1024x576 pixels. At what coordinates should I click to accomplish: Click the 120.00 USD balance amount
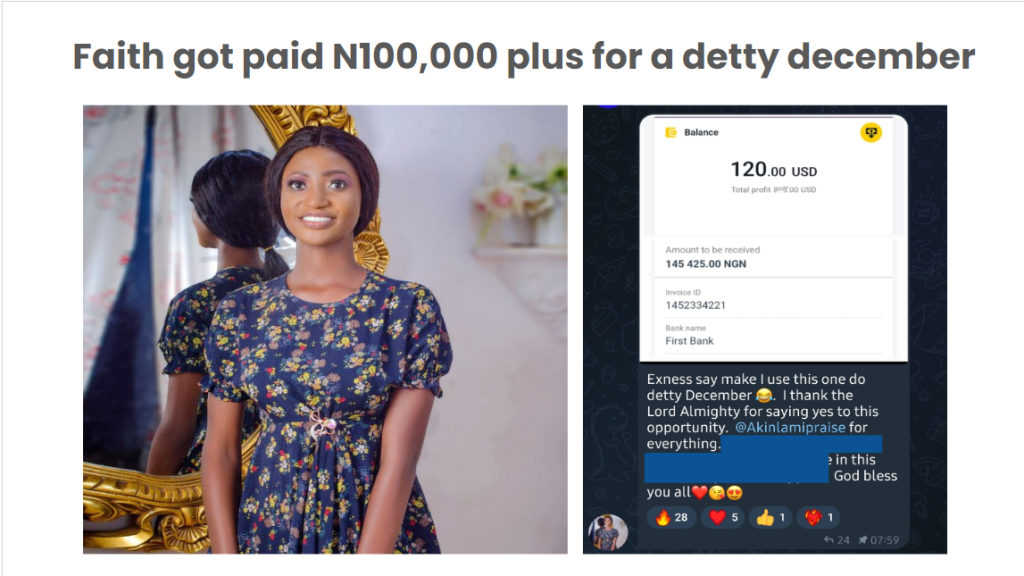pos(774,170)
